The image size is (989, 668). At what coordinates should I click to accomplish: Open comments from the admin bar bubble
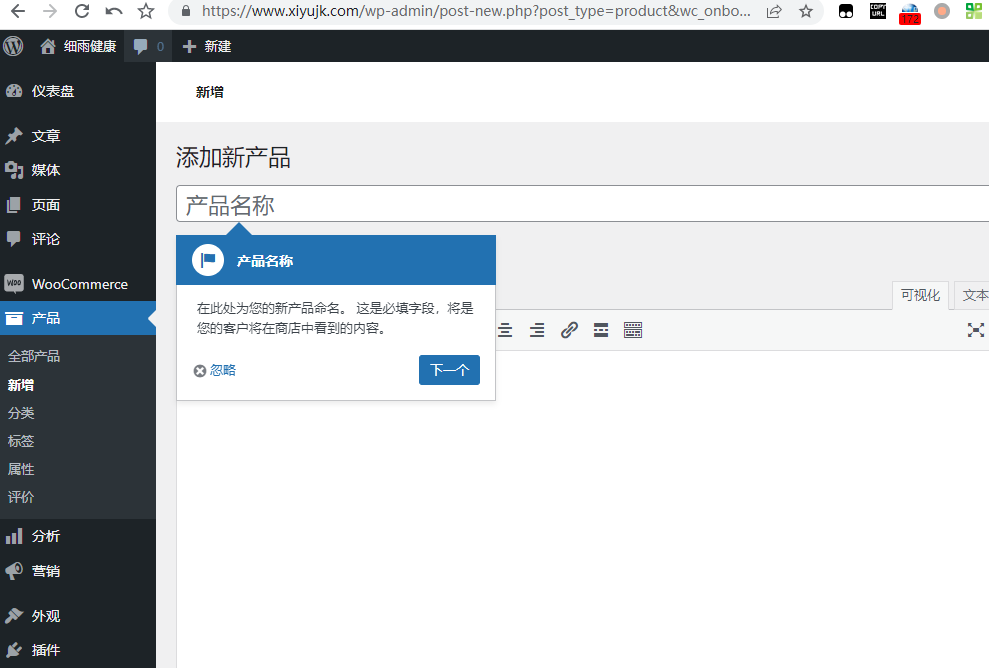coord(148,46)
